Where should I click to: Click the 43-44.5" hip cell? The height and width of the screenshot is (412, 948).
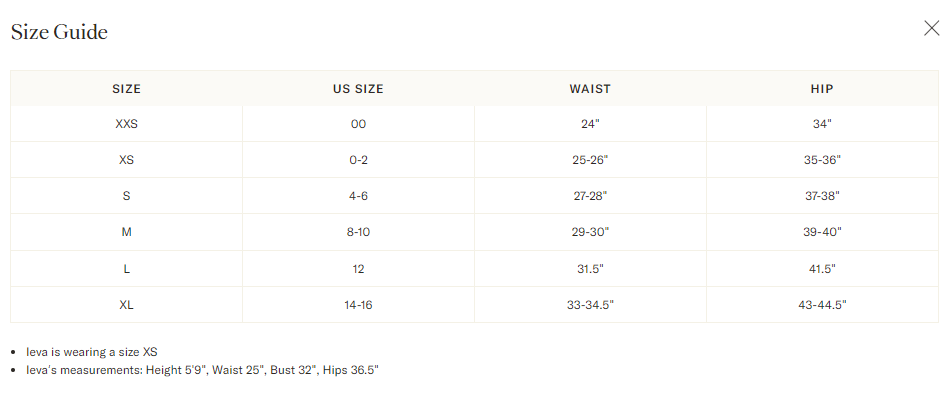[822, 304]
